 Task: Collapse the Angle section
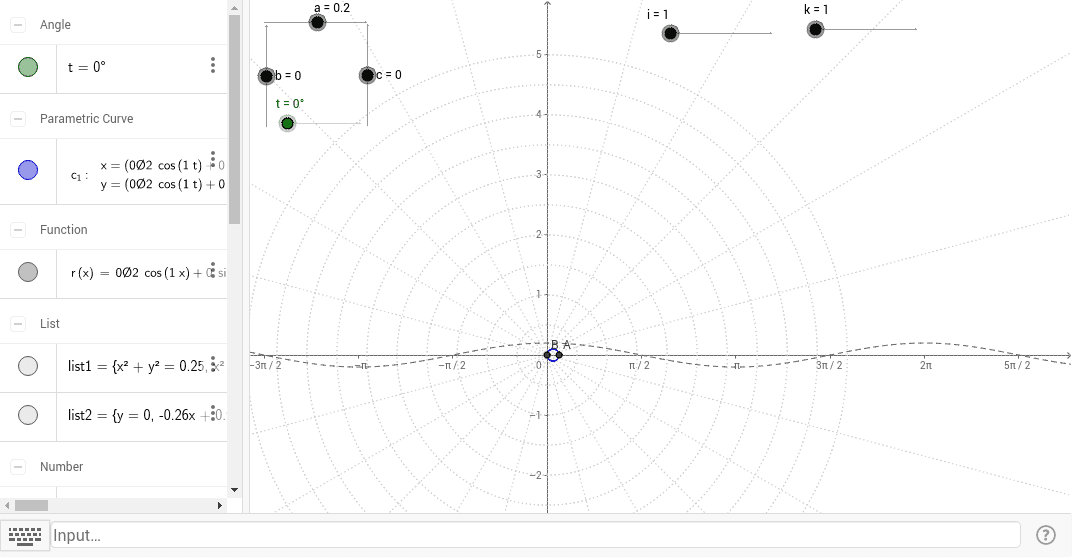tap(18, 25)
